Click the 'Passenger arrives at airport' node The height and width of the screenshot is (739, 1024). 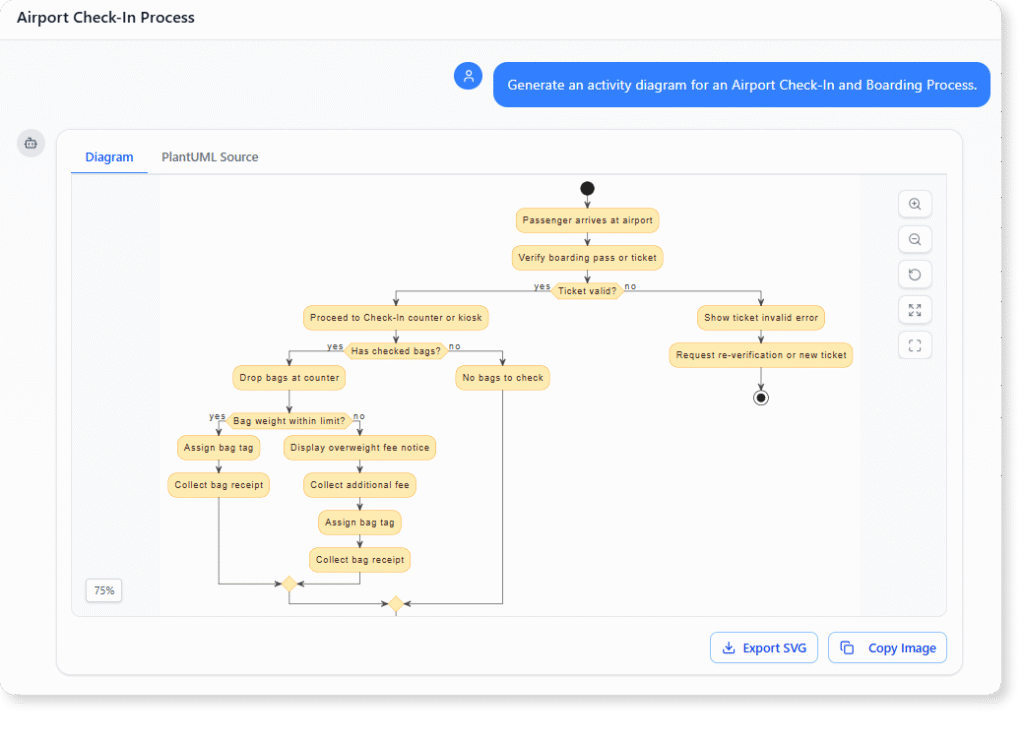coord(587,220)
